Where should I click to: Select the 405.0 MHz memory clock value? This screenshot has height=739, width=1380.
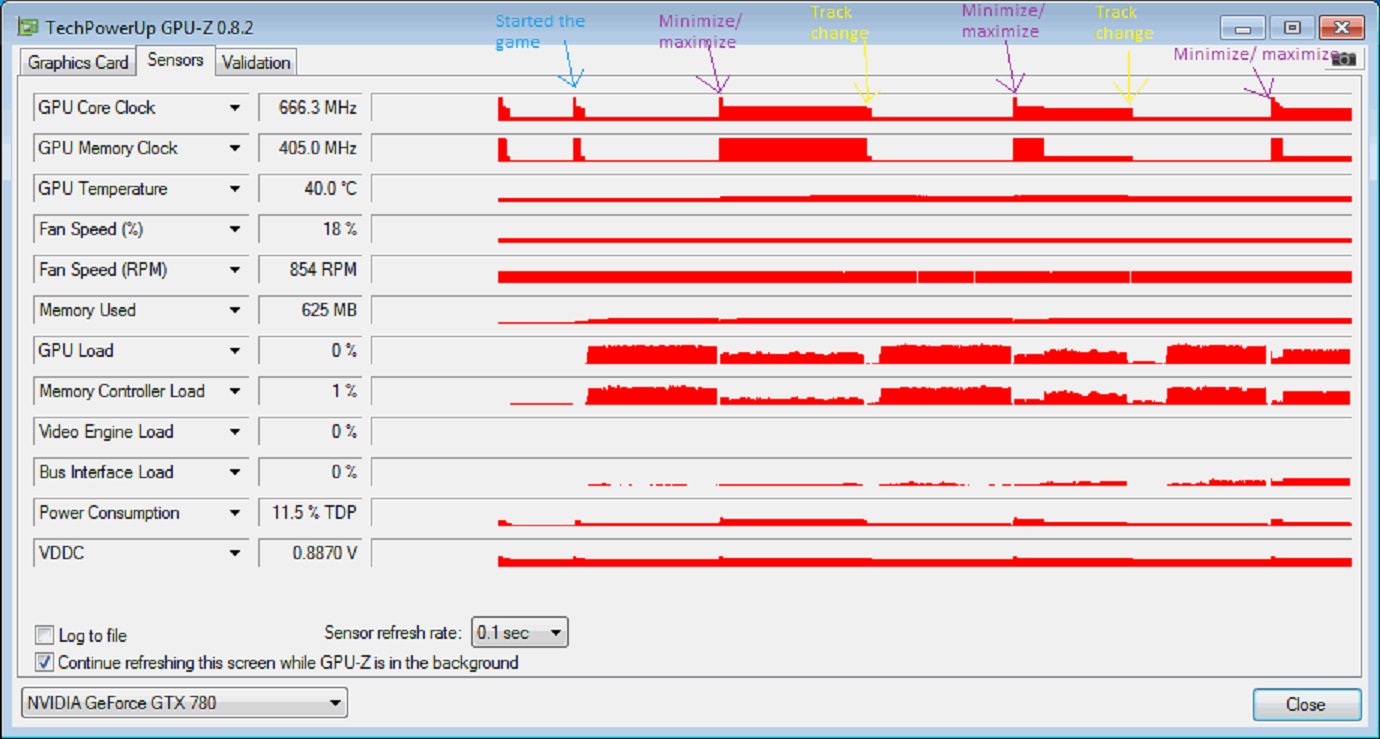[310, 148]
